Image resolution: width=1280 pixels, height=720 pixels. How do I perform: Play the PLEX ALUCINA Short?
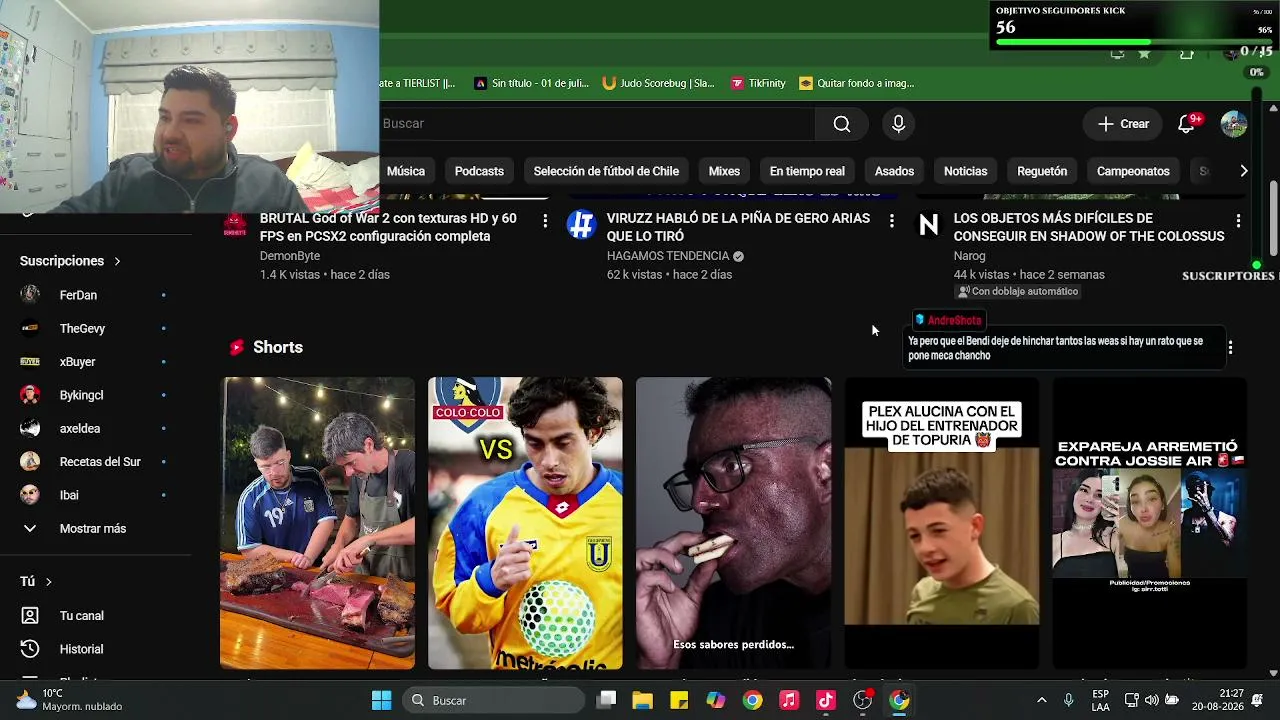[941, 523]
